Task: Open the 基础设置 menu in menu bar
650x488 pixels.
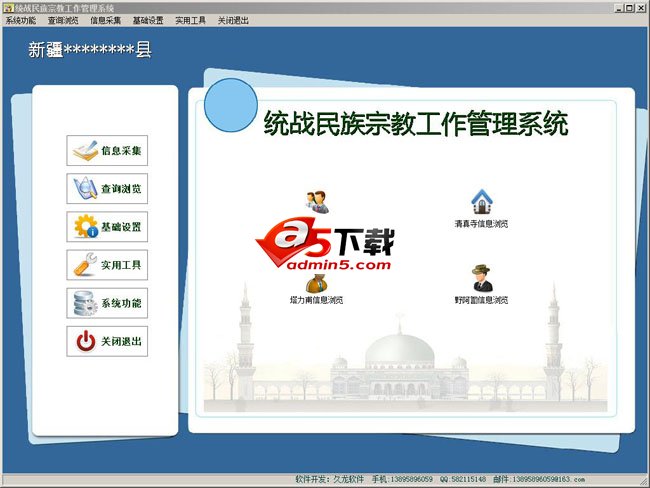Action: [148, 20]
